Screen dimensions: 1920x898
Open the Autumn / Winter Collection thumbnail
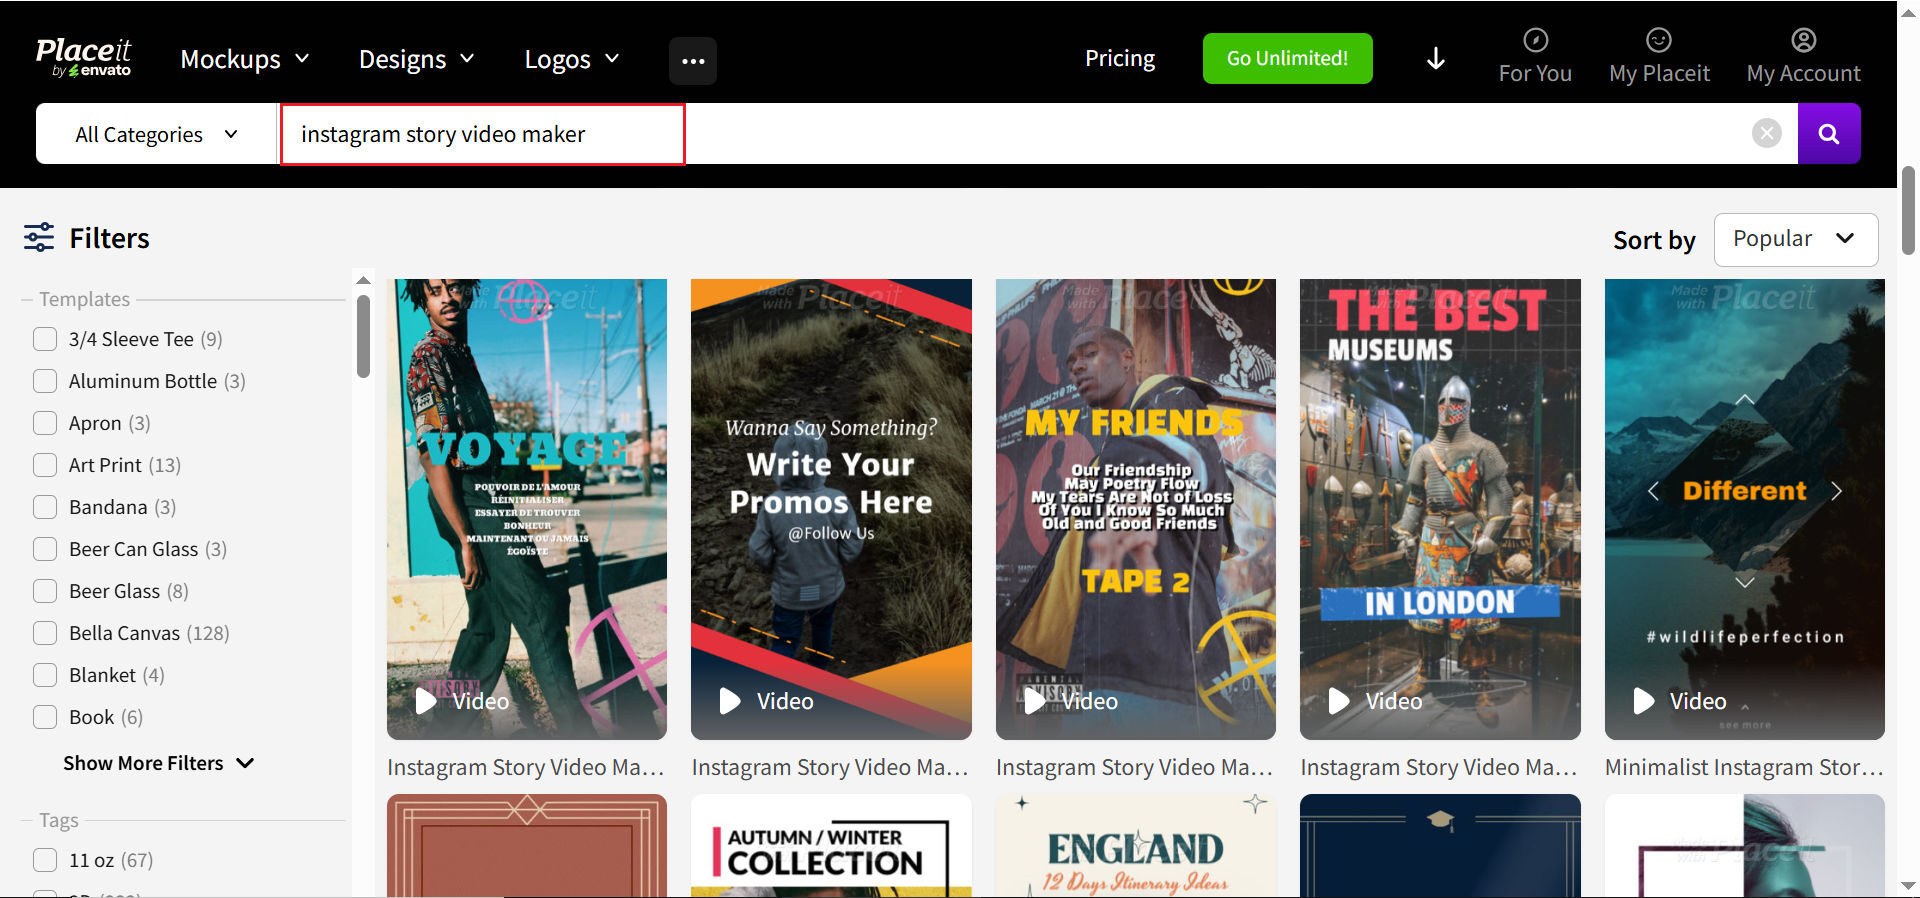click(831, 846)
